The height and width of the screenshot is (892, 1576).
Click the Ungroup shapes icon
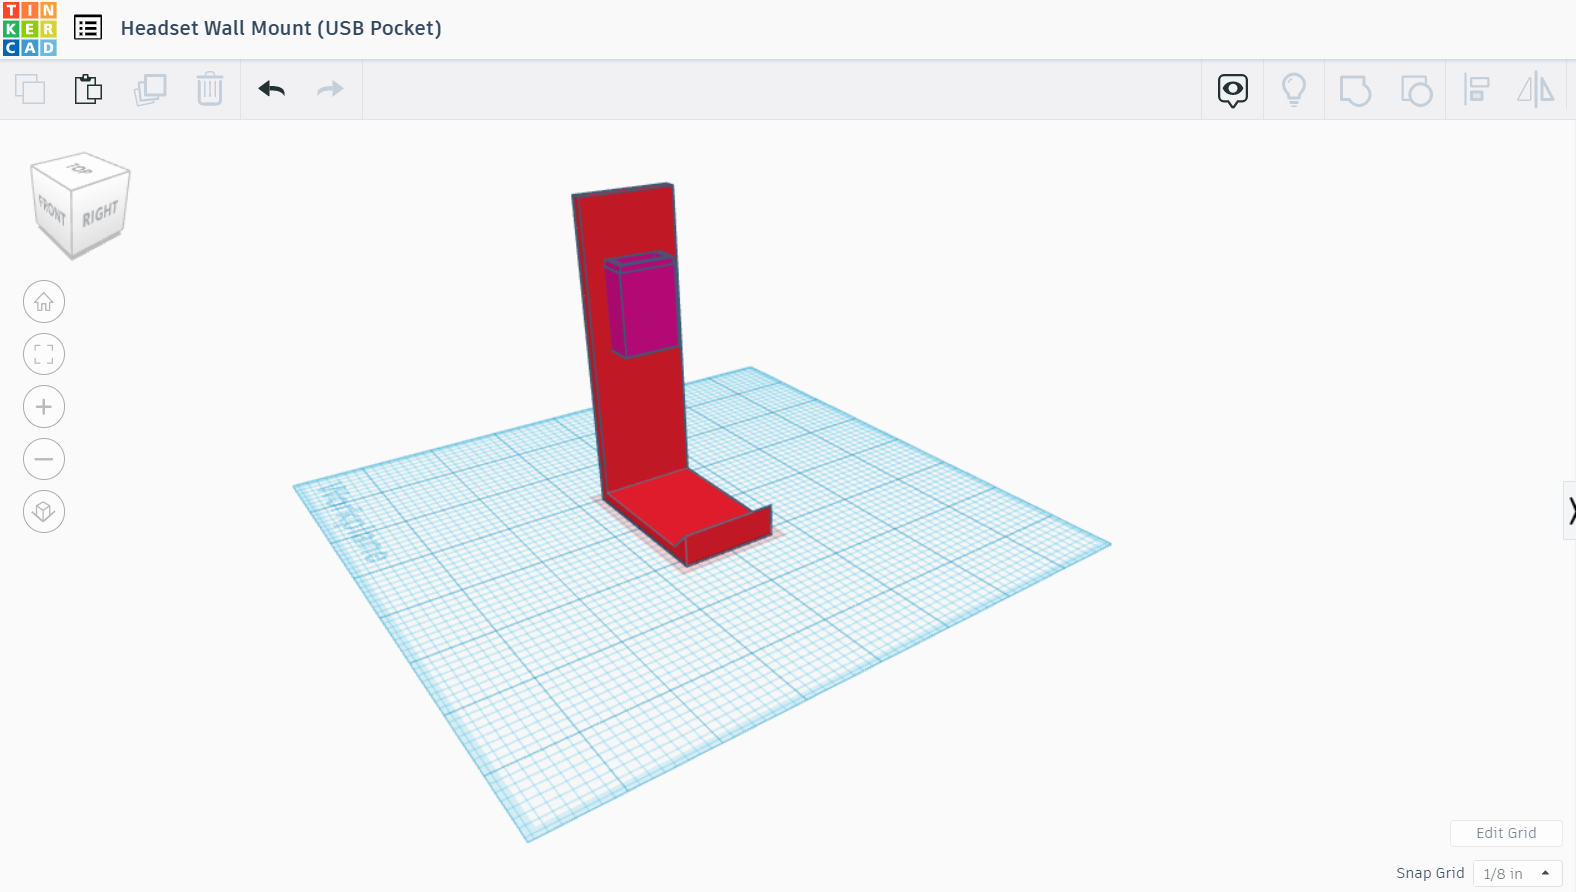[1416, 91]
